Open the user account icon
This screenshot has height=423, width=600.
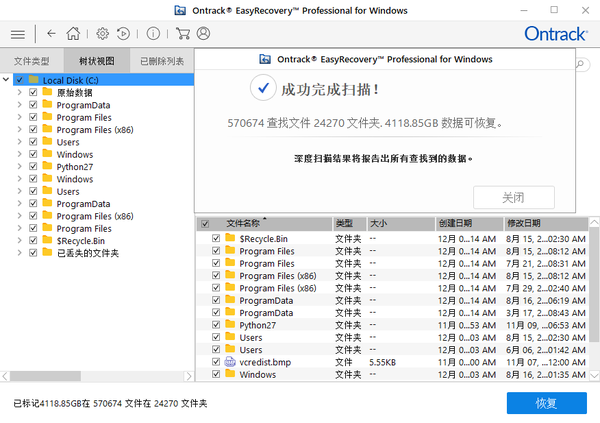[x=204, y=33]
